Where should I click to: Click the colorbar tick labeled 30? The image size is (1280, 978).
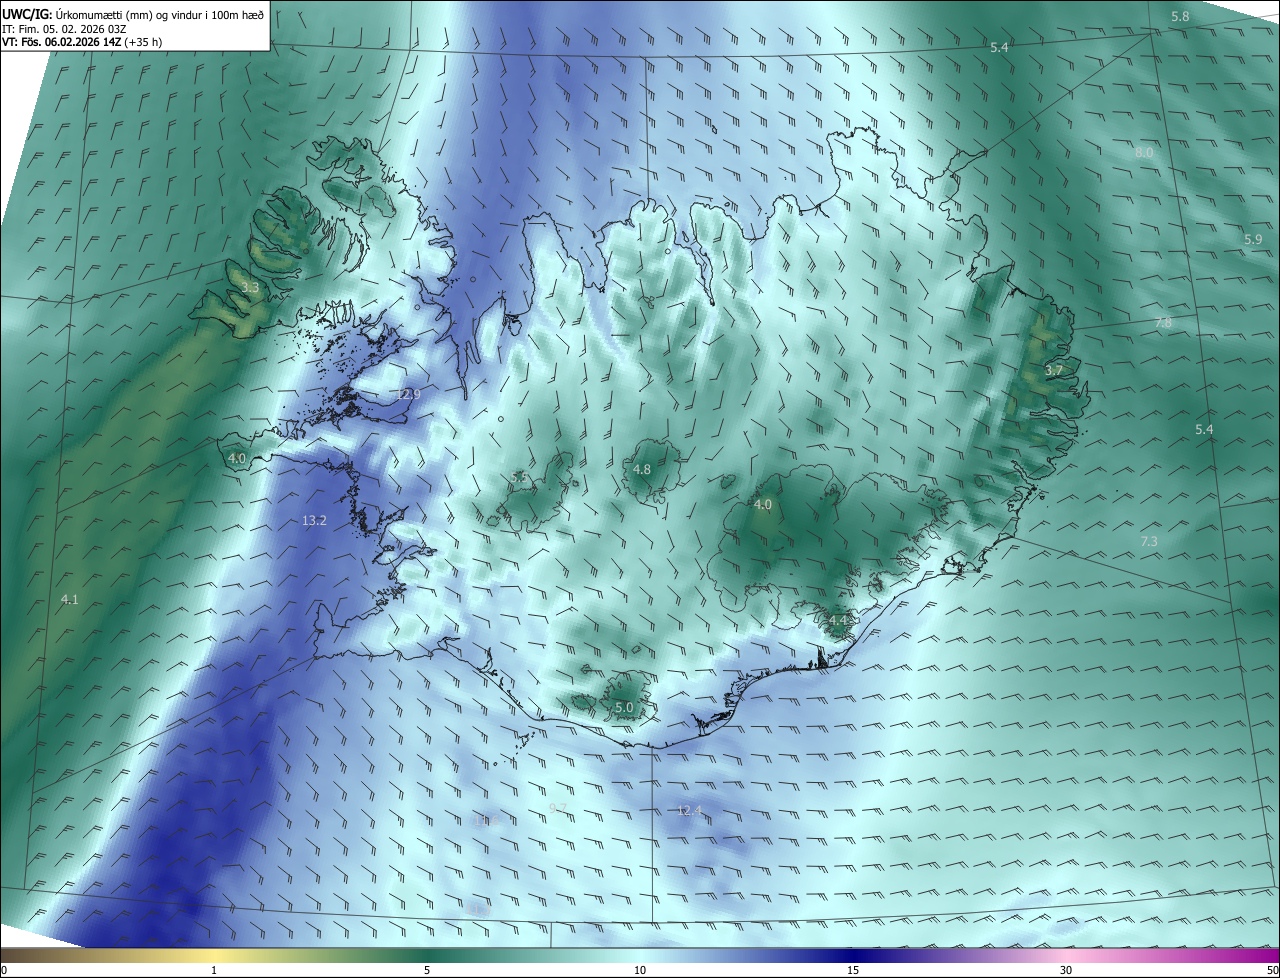pyautogui.click(x=1066, y=970)
